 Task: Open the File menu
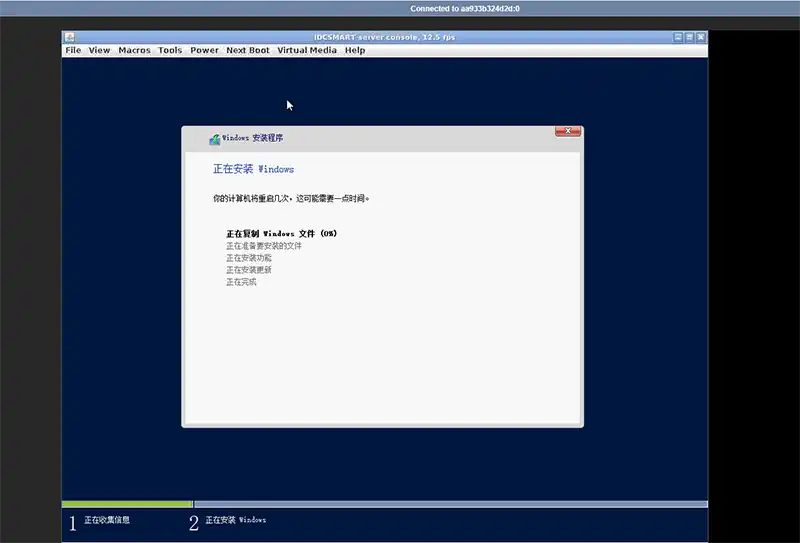pos(73,50)
